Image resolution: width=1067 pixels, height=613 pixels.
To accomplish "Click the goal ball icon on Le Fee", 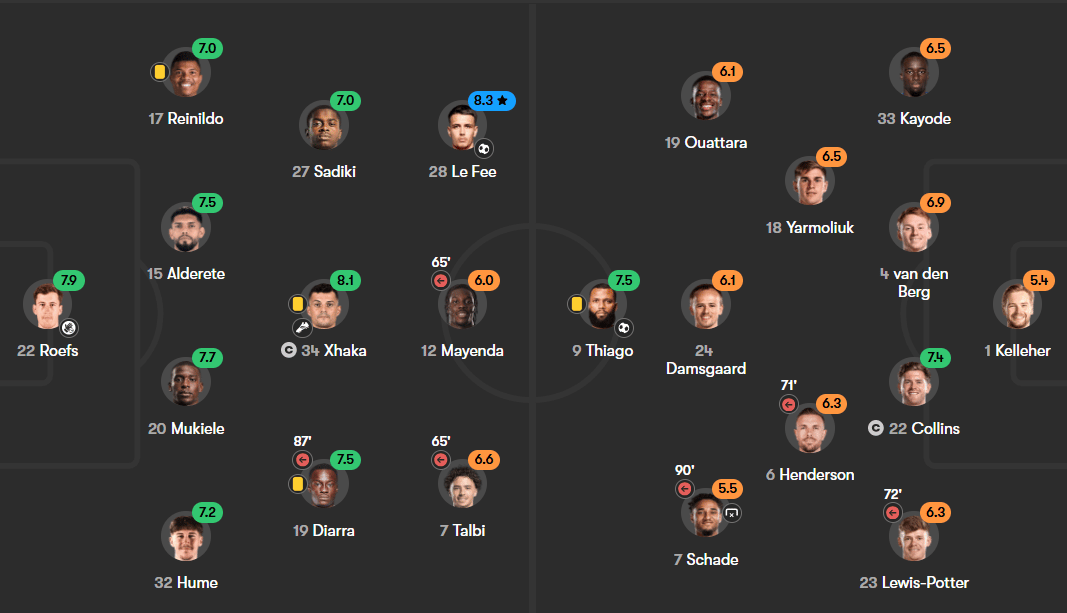I will pos(484,148).
